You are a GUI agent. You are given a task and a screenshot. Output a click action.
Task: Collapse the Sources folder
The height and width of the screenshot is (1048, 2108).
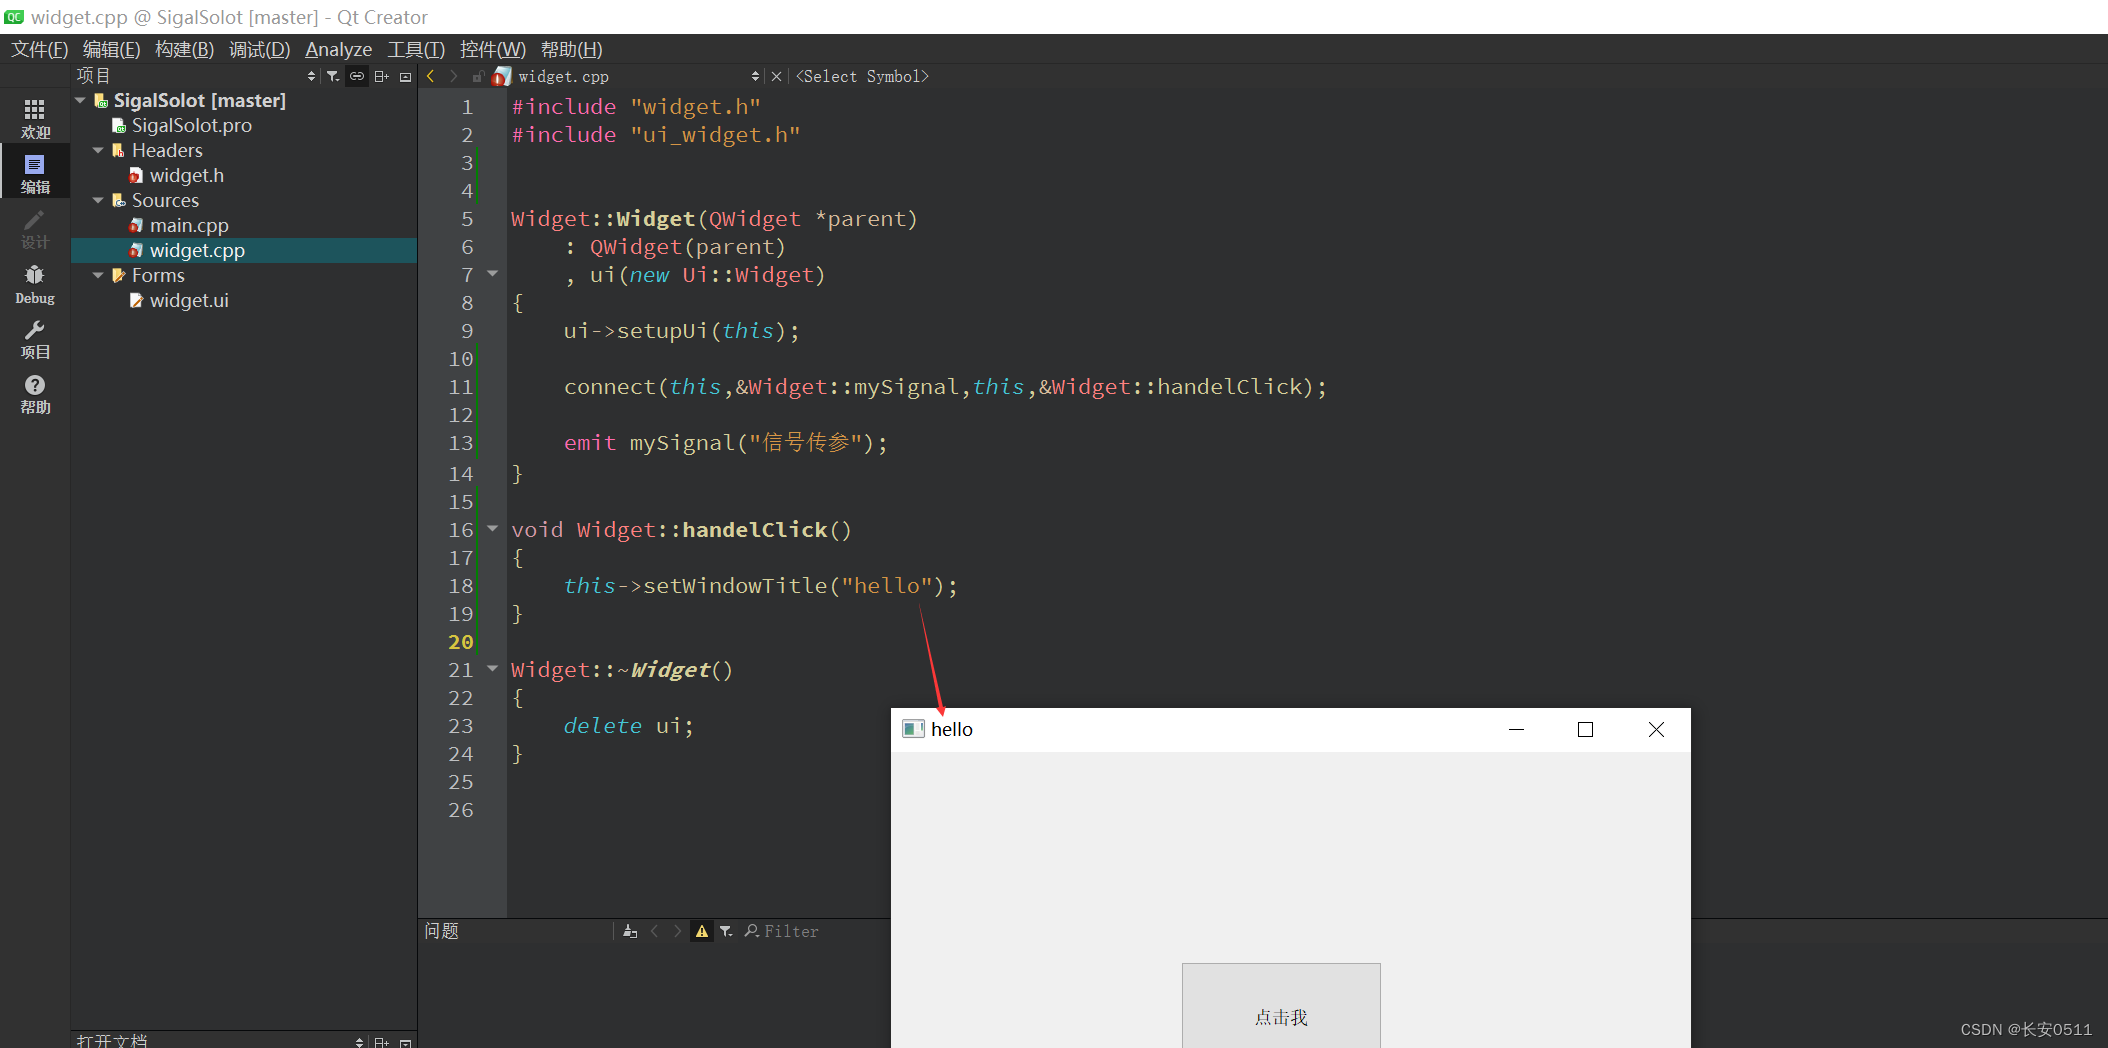98,200
